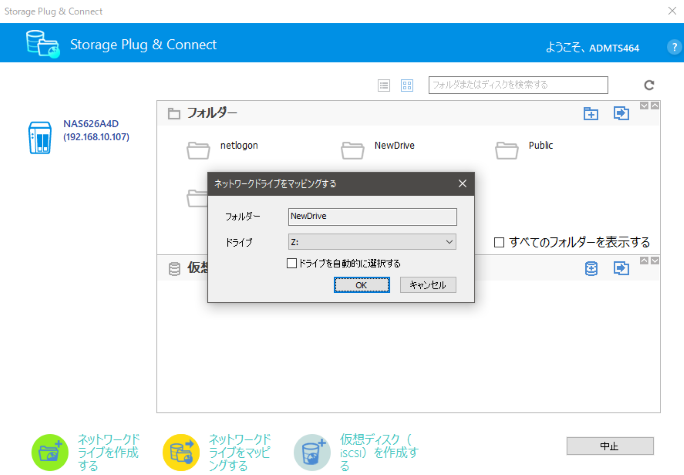Image resolution: width=684 pixels, height=475 pixels.
Task: Click the Storage Plug & Connect logo icon
Action: (42, 44)
